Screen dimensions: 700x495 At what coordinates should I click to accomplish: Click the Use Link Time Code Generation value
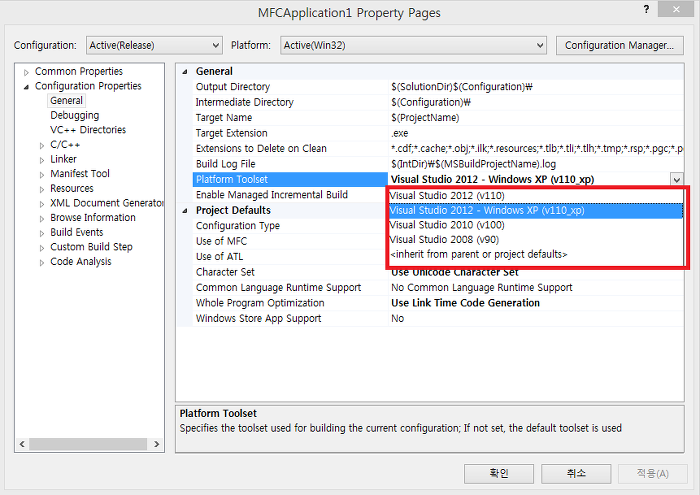click(x=465, y=303)
